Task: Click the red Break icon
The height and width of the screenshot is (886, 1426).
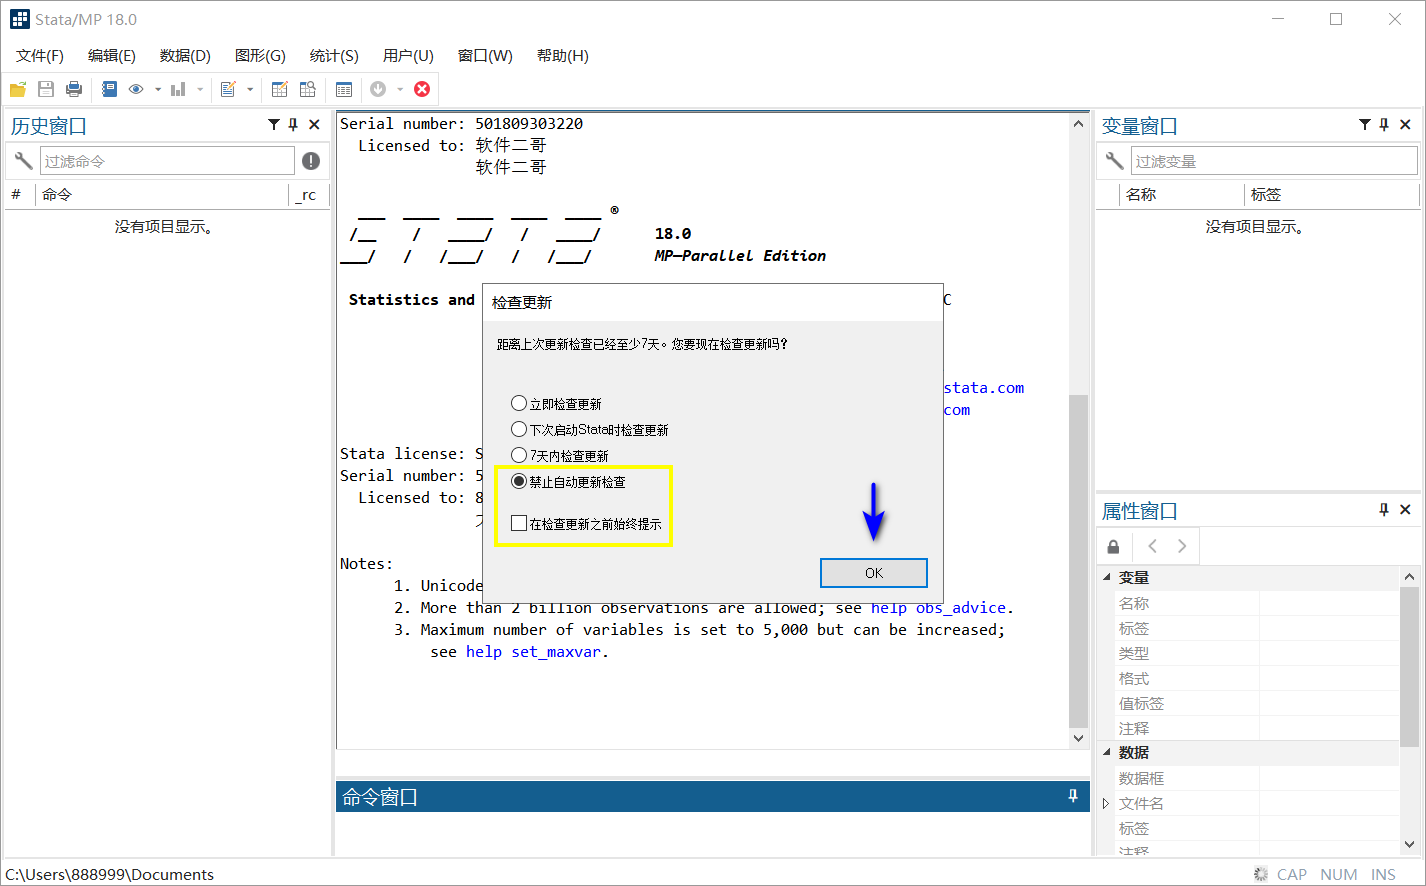Action: point(422,89)
